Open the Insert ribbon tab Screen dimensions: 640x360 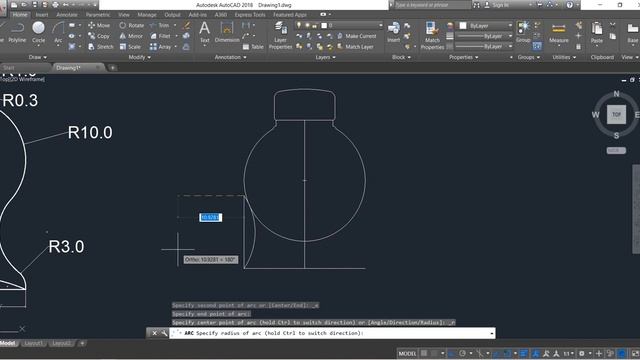tap(42, 15)
